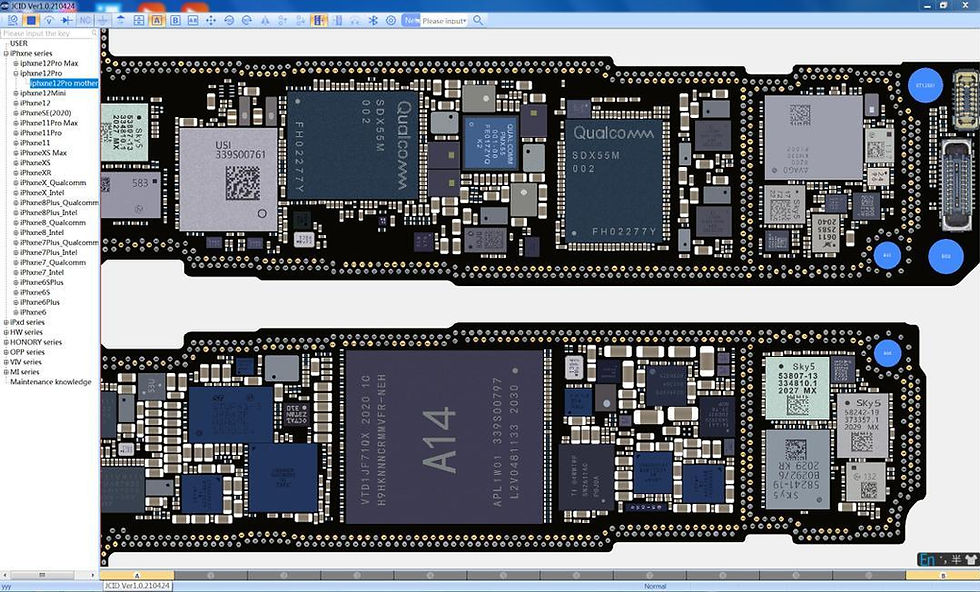The image size is (980, 592).
Task: Switch to bottom tab B
Action: [x=943, y=575]
